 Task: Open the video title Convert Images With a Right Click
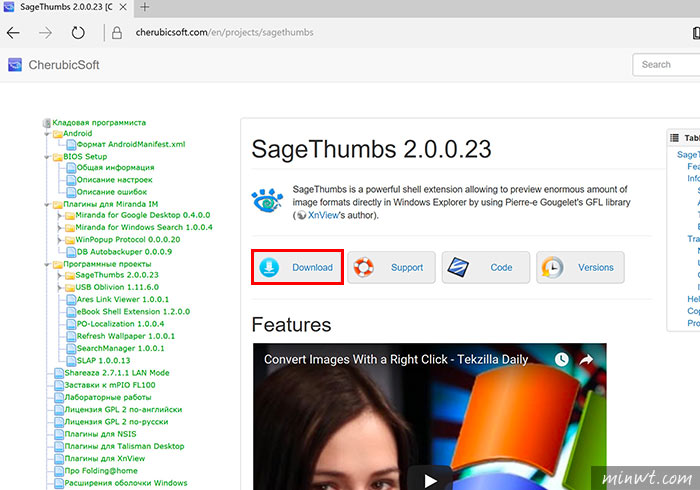click(x=396, y=359)
